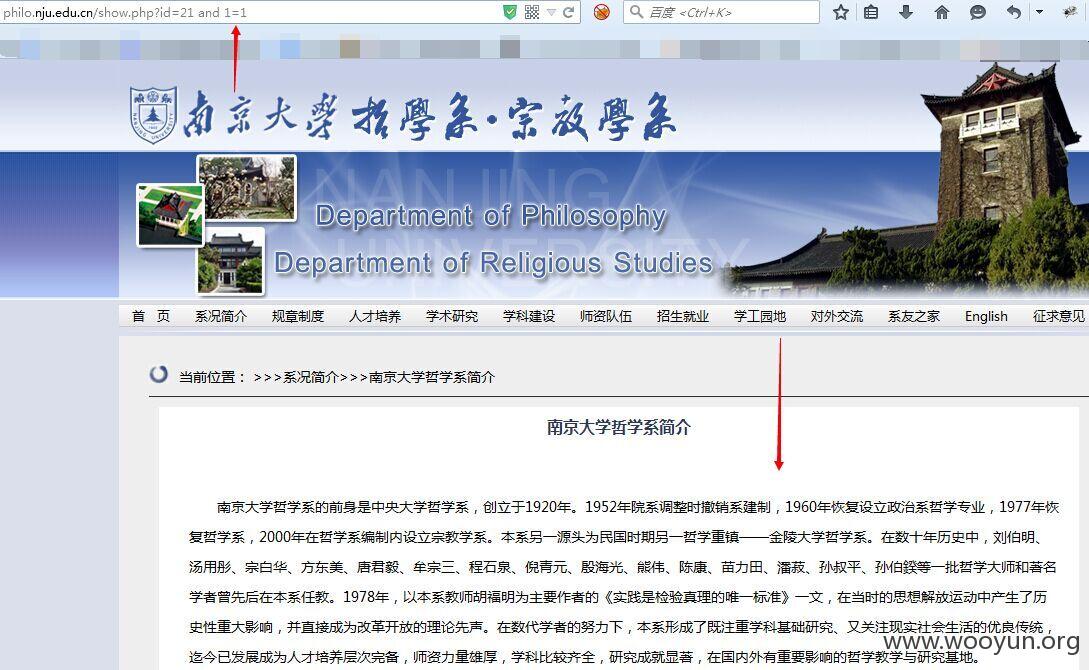Viewport: 1089px width, 670px height.
Task: Click the undo back arrow icon
Action: coord(1014,12)
